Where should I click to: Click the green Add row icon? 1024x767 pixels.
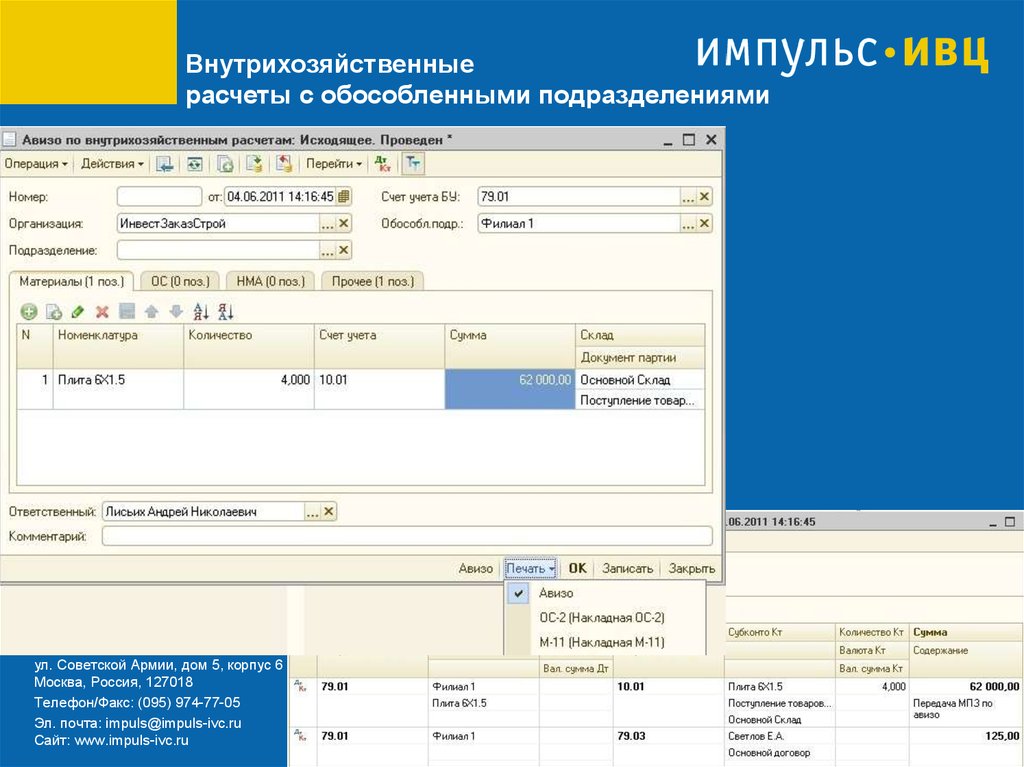(28, 311)
